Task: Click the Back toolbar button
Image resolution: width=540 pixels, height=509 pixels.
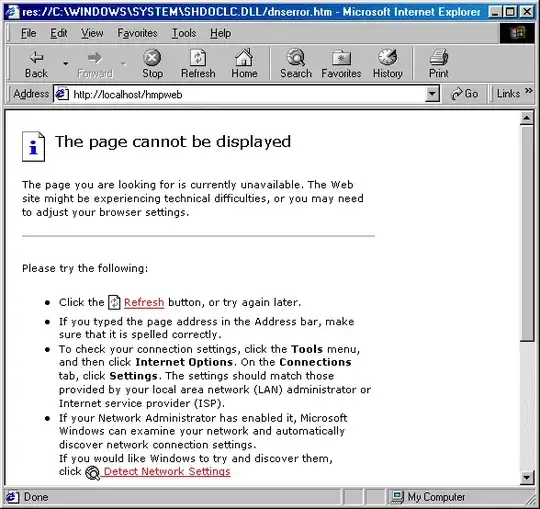Action: [37, 64]
